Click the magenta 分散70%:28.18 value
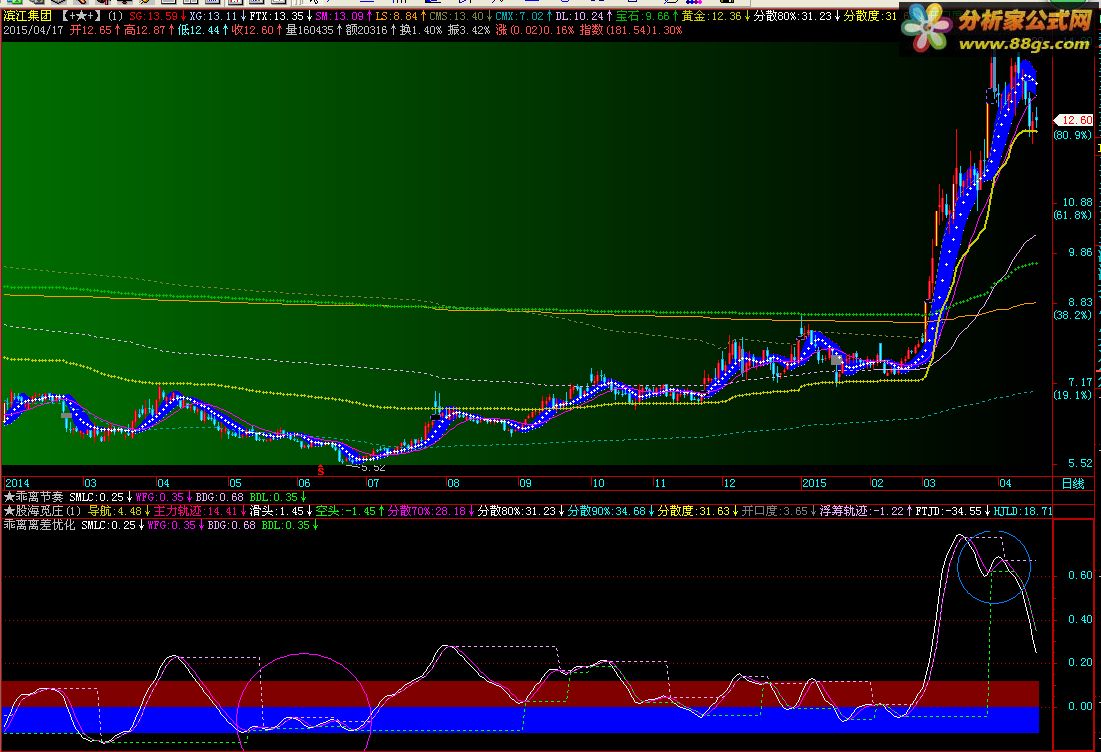The image size is (1101, 752). coord(427,511)
